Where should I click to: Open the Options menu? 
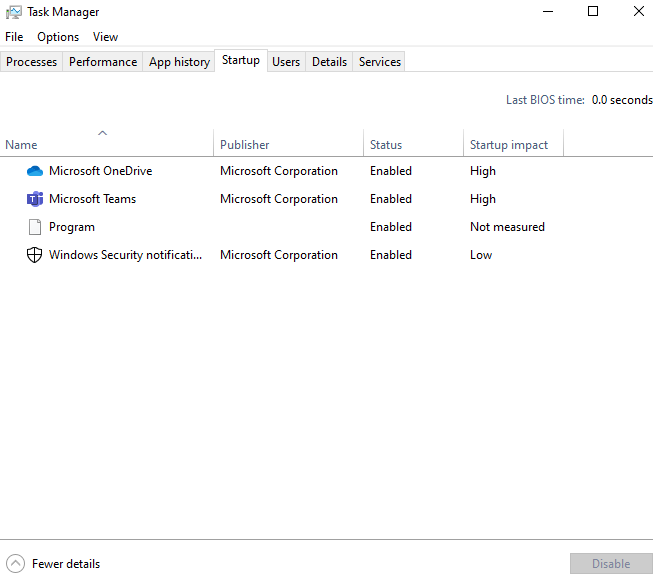click(58, 37)
